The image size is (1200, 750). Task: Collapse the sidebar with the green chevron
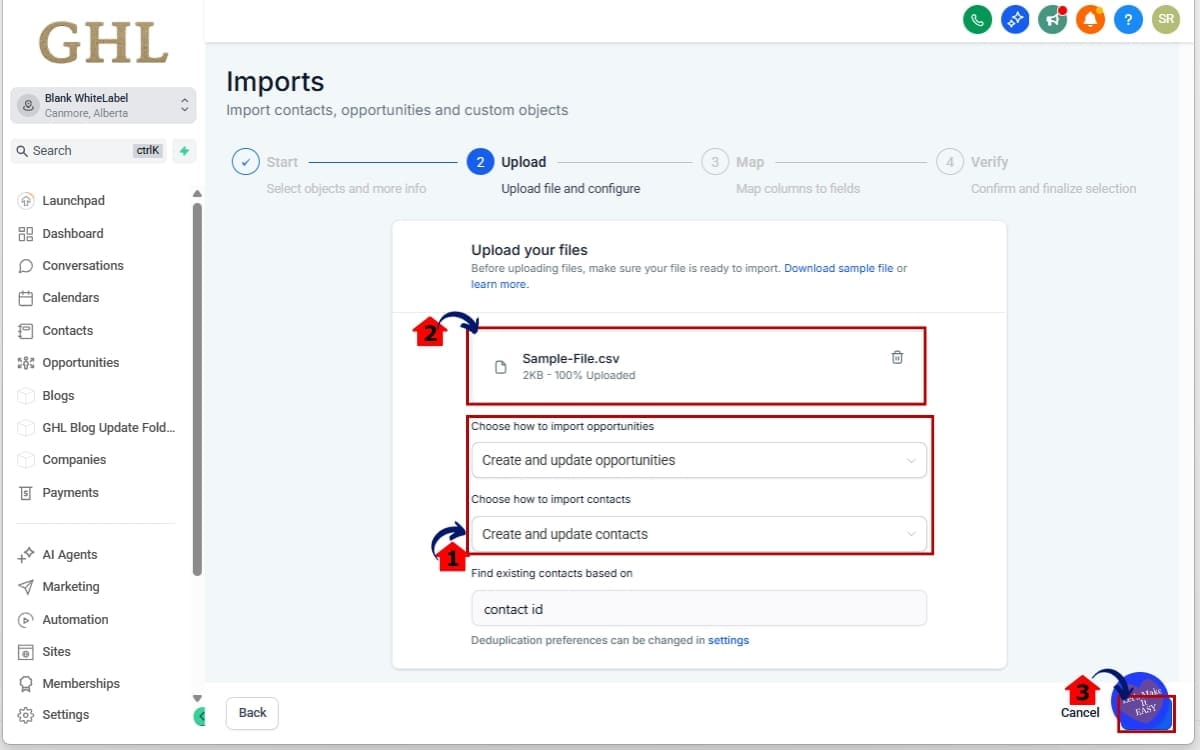pyautogui.click(x=200, y=717)
